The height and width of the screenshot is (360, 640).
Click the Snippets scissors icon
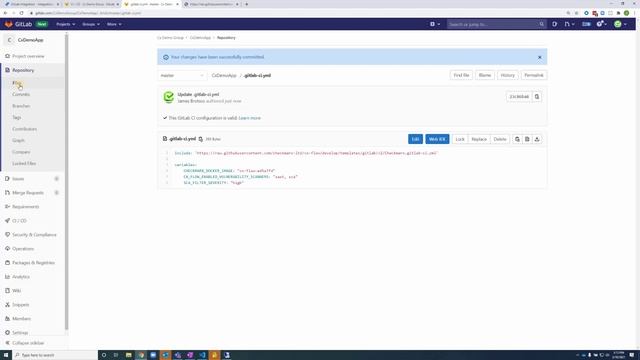(x=7, y=304)
